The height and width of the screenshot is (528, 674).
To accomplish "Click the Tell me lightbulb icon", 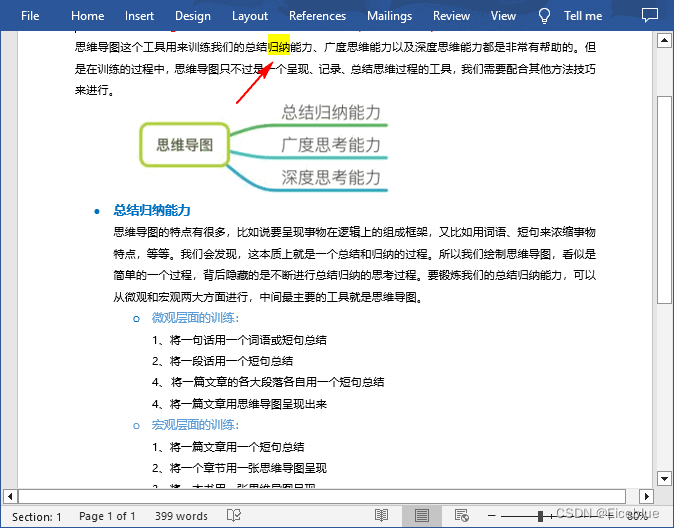I will [x=545, y=16].
